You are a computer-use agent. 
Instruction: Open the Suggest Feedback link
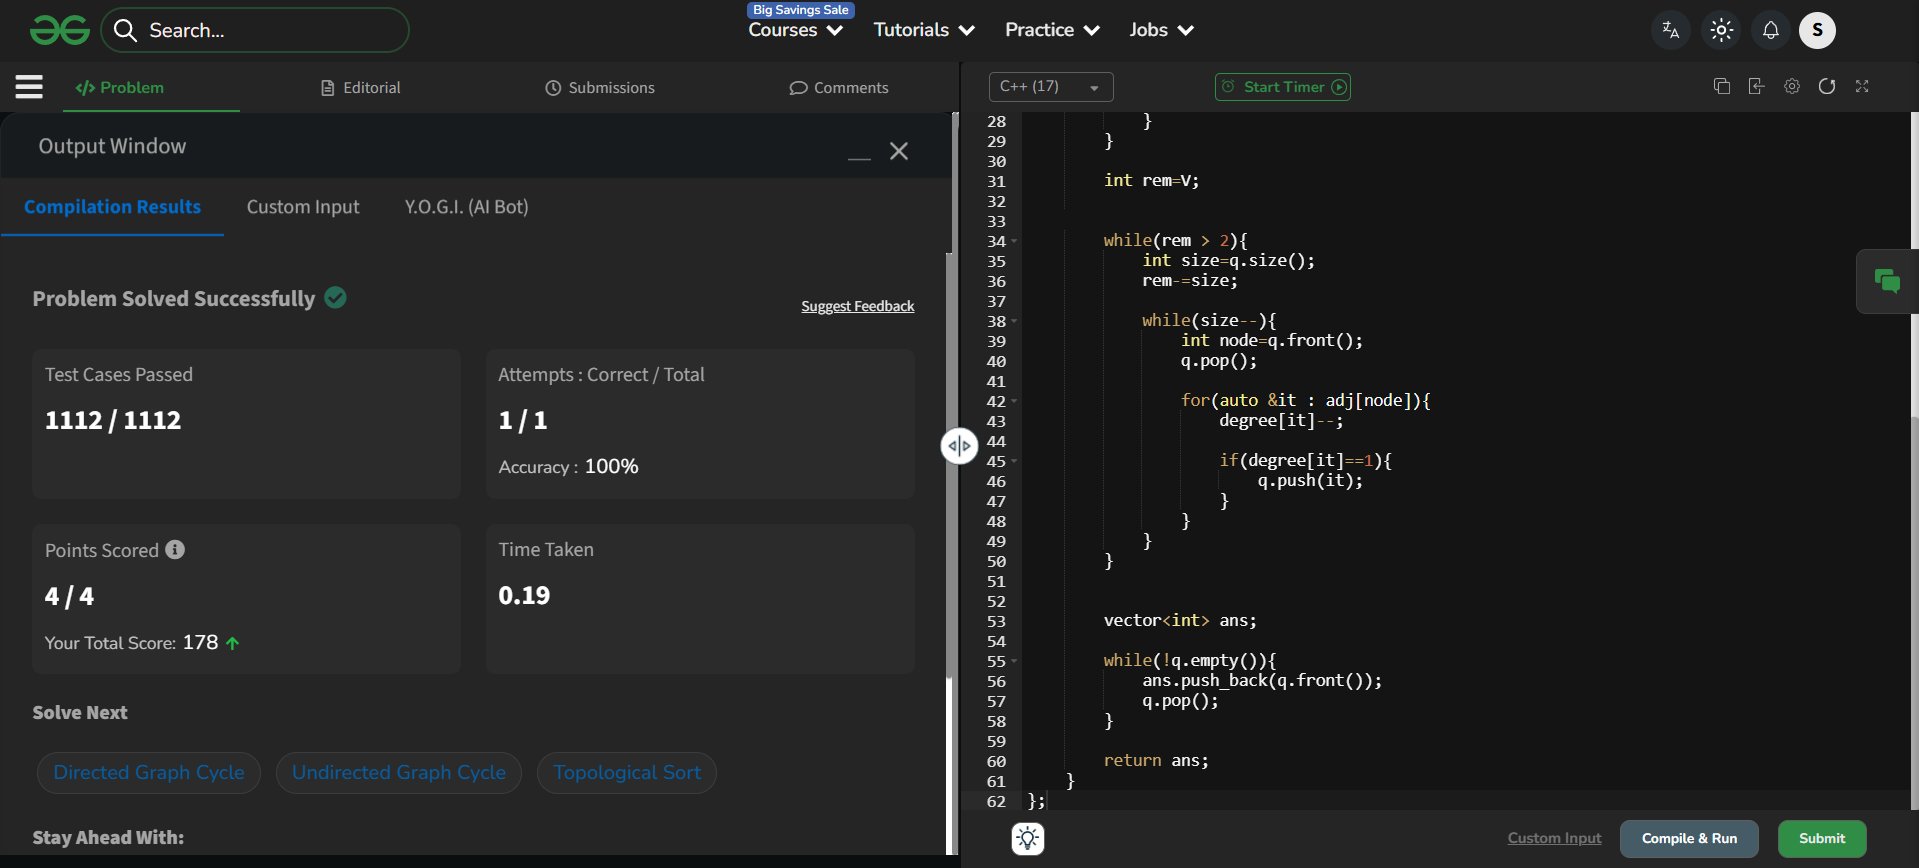[x=857, y=306]
